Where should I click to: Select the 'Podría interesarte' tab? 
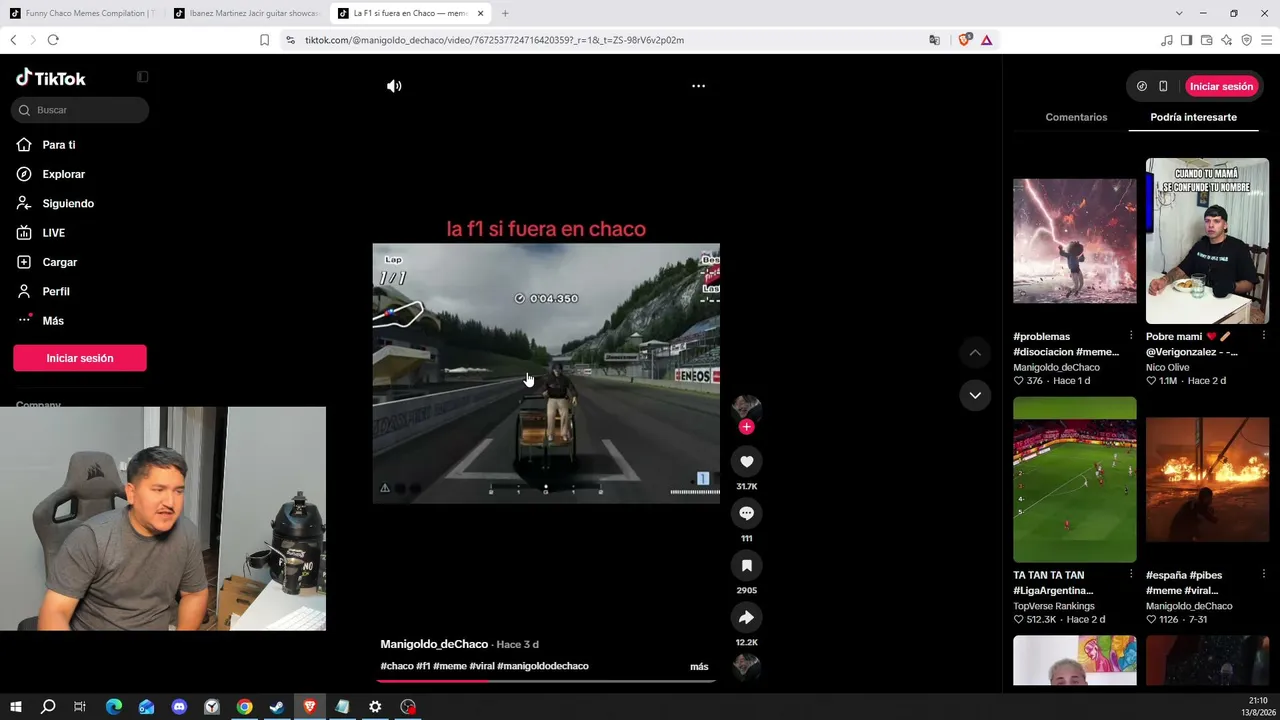pos(1193,117)
